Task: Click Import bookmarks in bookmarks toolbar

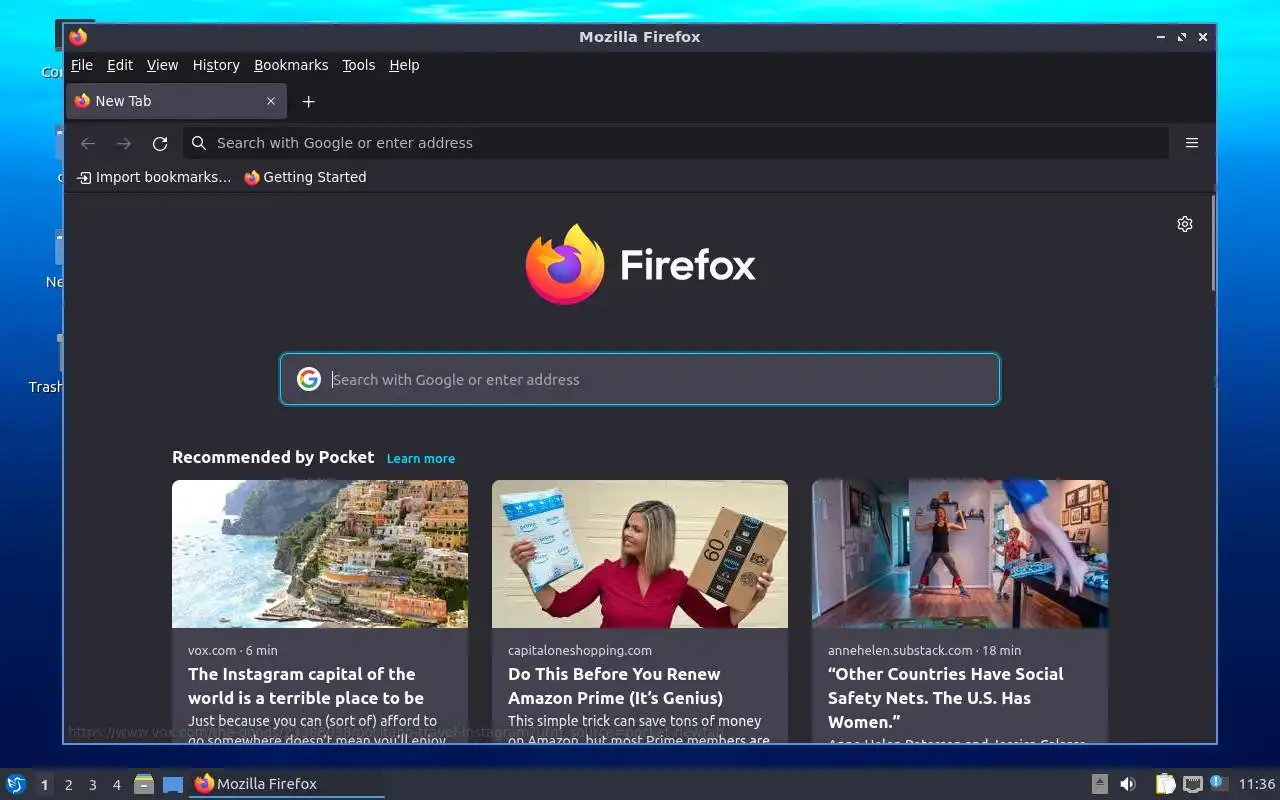Action: click(x=154, y=177)
